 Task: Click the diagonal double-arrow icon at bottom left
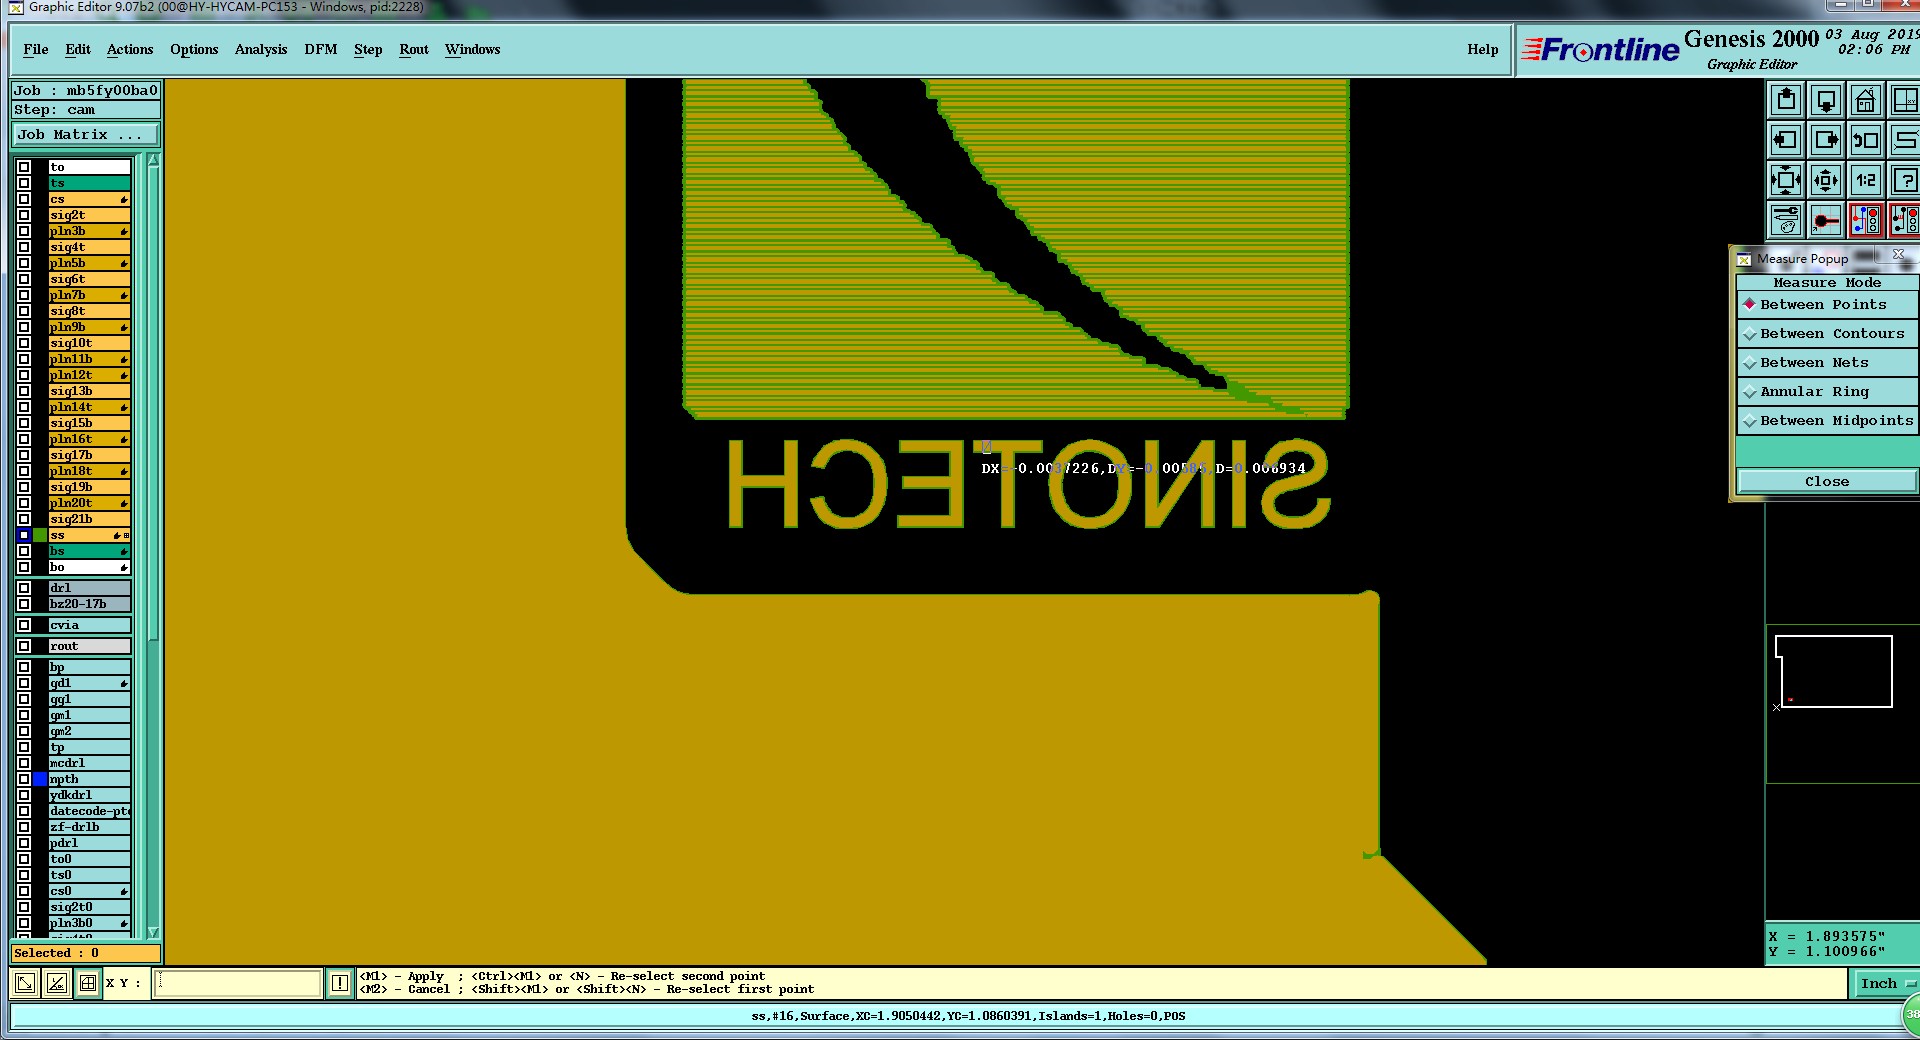coord(25,983)
